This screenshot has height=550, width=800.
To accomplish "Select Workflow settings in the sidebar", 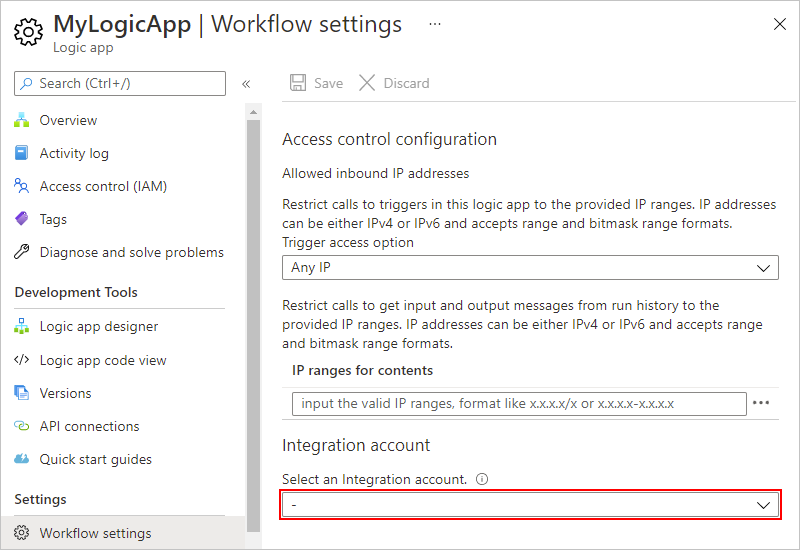I will tap(95, 533).
